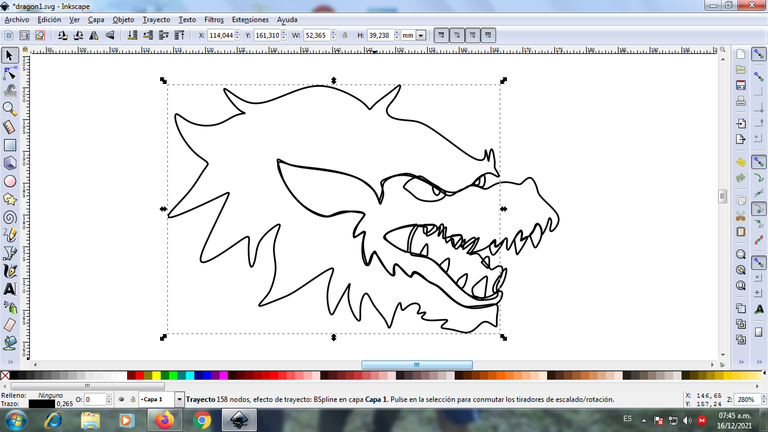Toggle width/height lock ratio
The width and height of the screenshot is (768, 432).
(345, 35)
